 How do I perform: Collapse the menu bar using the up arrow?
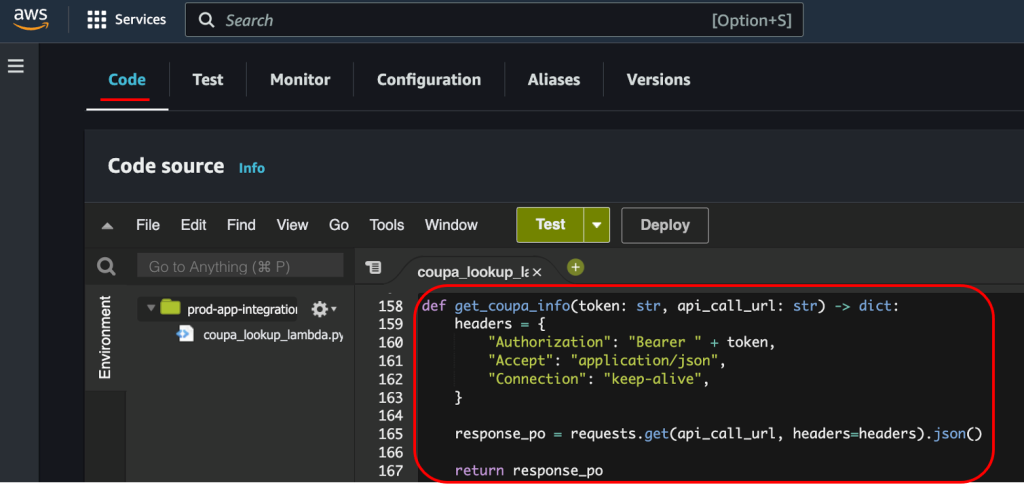point(108,226)
